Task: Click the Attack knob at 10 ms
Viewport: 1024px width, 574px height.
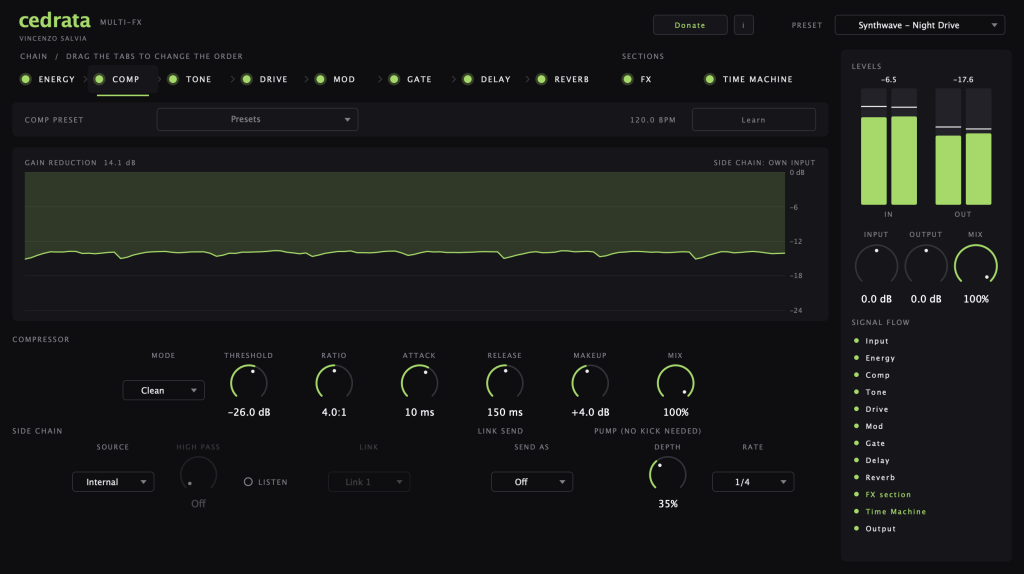Action: 419,383
